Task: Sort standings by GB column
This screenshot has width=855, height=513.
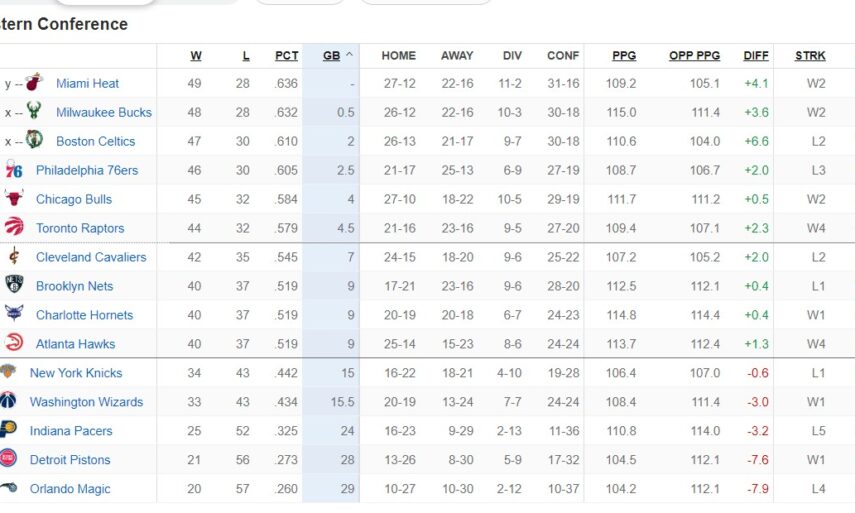Action: pos(331,56)
